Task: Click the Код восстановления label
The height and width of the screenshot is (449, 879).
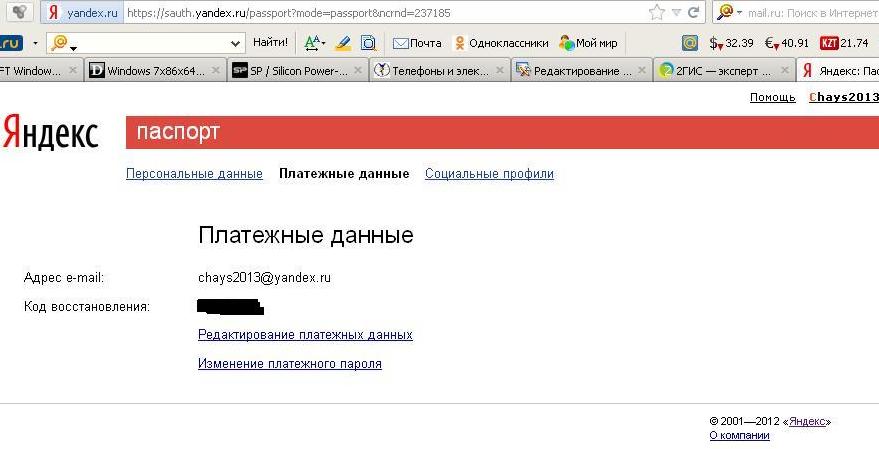Action: pos(87,307)
